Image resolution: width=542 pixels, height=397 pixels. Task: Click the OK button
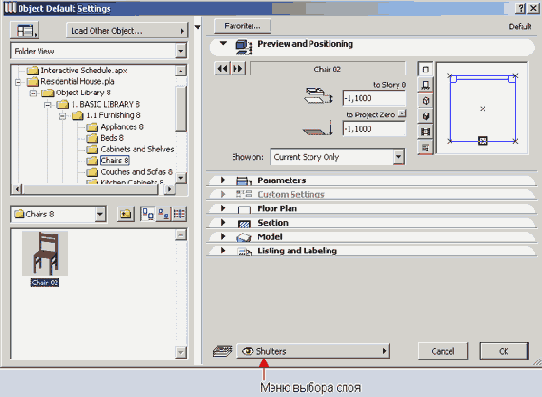(504, 351)
